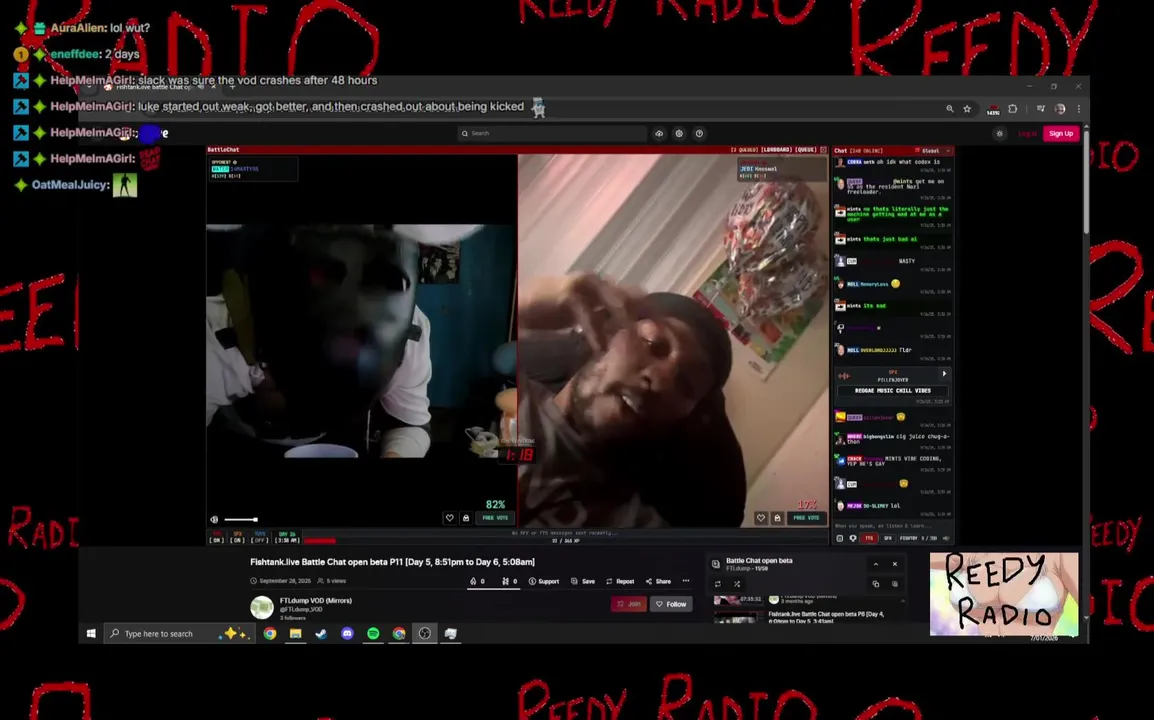Toggle the SFX ON switch in status bar
This screenshot has height=720, width=1154.
237,537
